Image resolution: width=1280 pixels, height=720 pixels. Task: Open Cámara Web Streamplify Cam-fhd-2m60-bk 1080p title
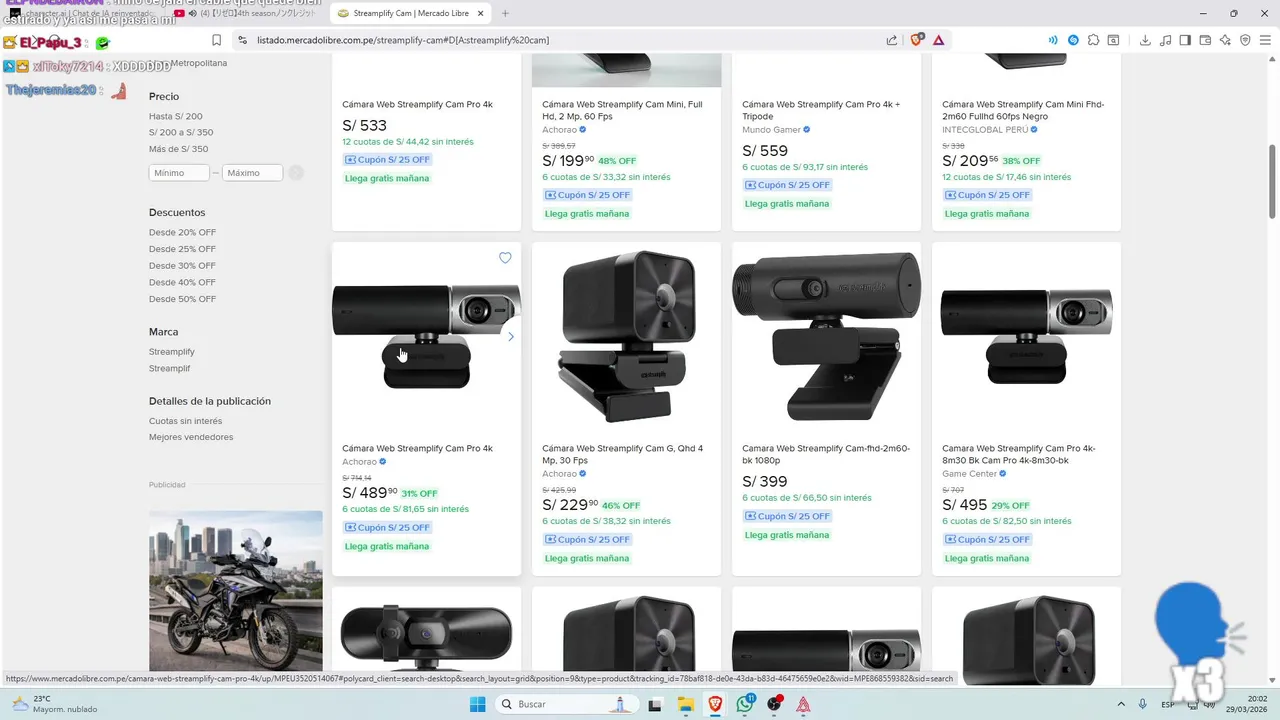click(x=826, y=454)
